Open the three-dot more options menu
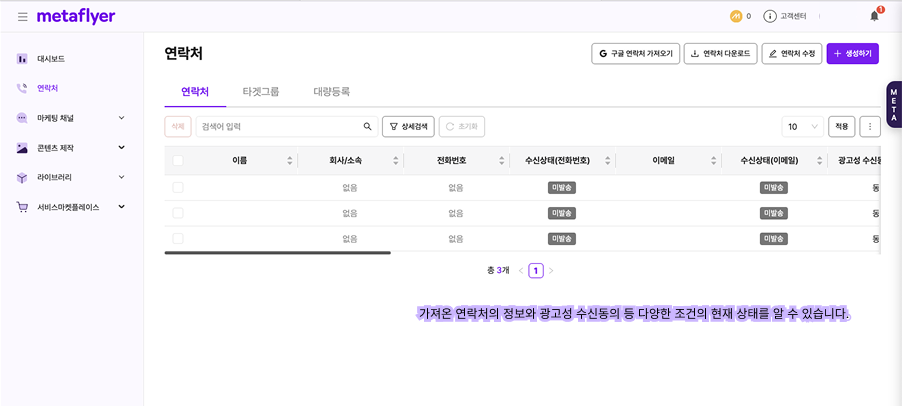Image resolution: width=902 pixels, height=406 pixels. click(x=869, y=127)
